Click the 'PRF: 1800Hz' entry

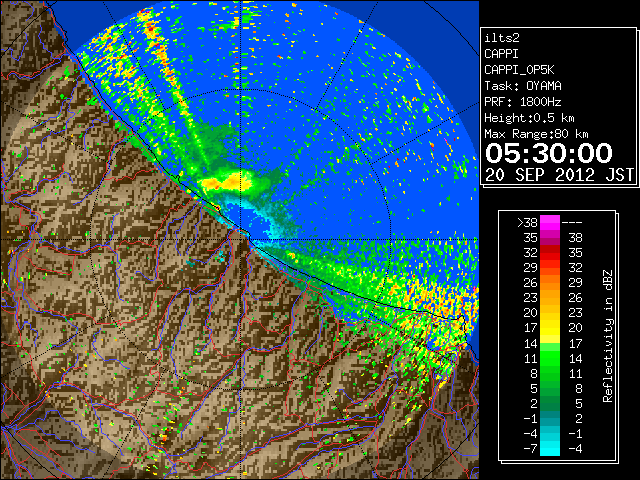522,102
